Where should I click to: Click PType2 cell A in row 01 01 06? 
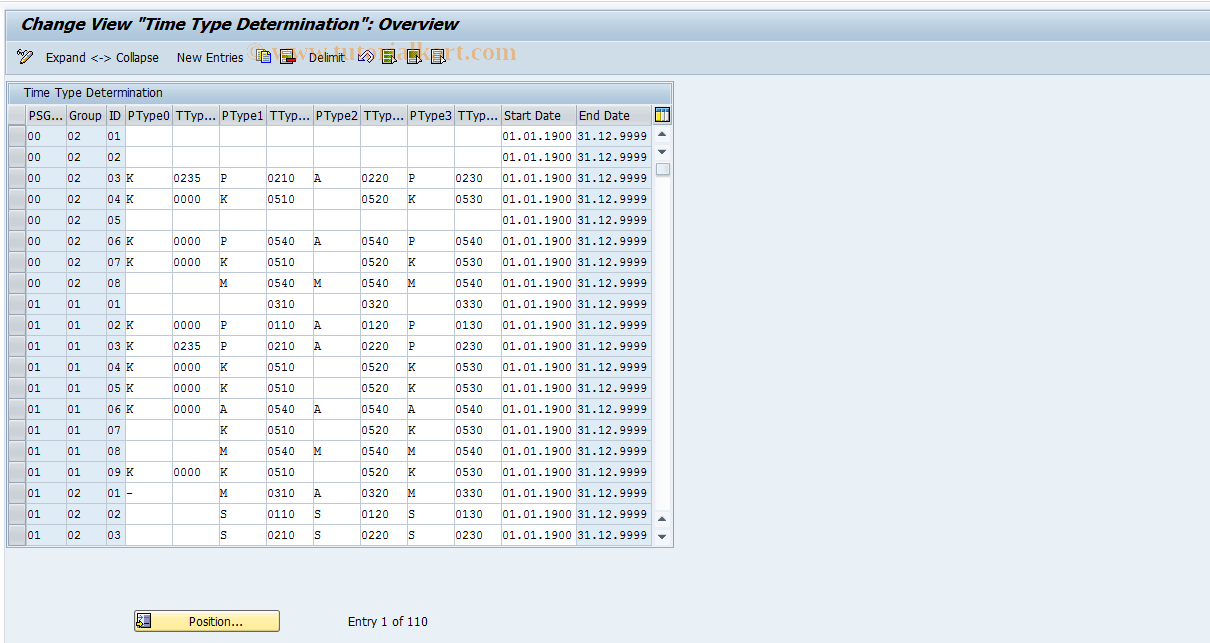pyautogui.click(x=337, y=409)
